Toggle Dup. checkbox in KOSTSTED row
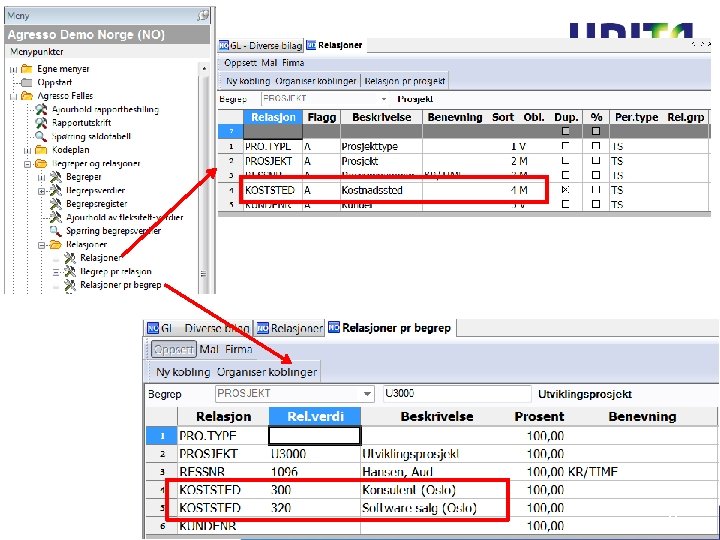The height and width of the screenshot is (540, 720). click(565, 190)
